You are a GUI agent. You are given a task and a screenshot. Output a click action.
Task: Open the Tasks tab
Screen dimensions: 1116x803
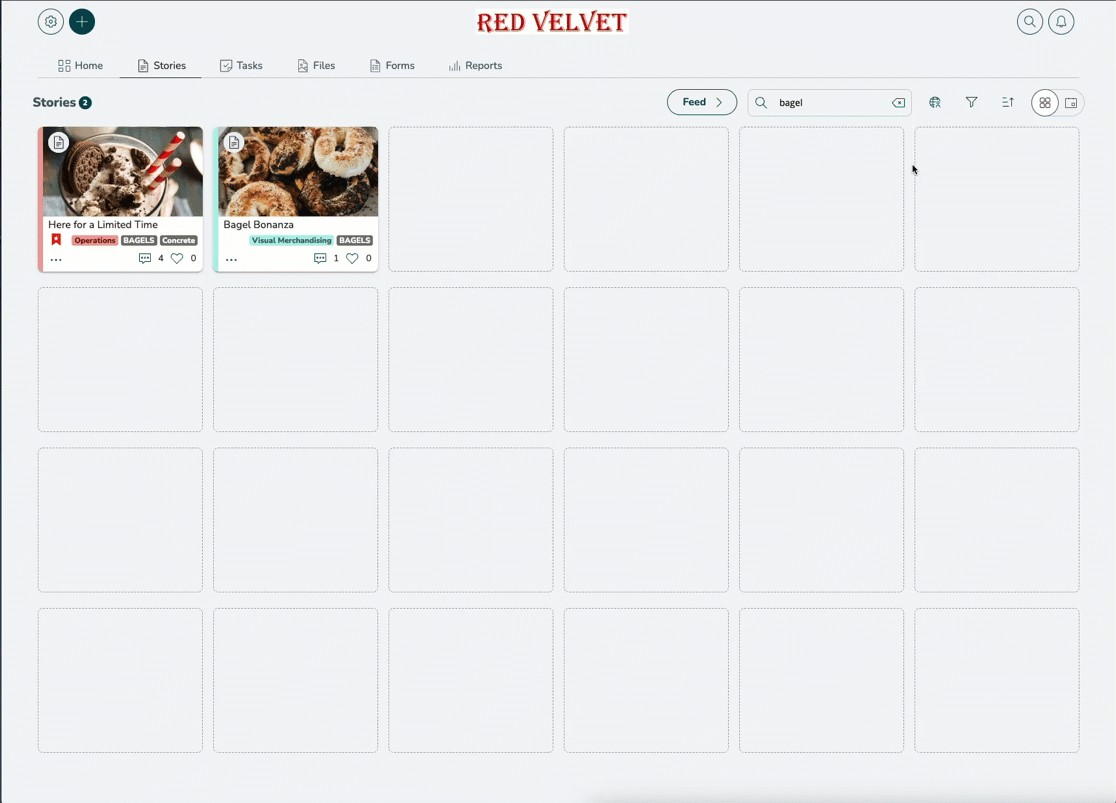pyautogui.click(x=241, y=65)
